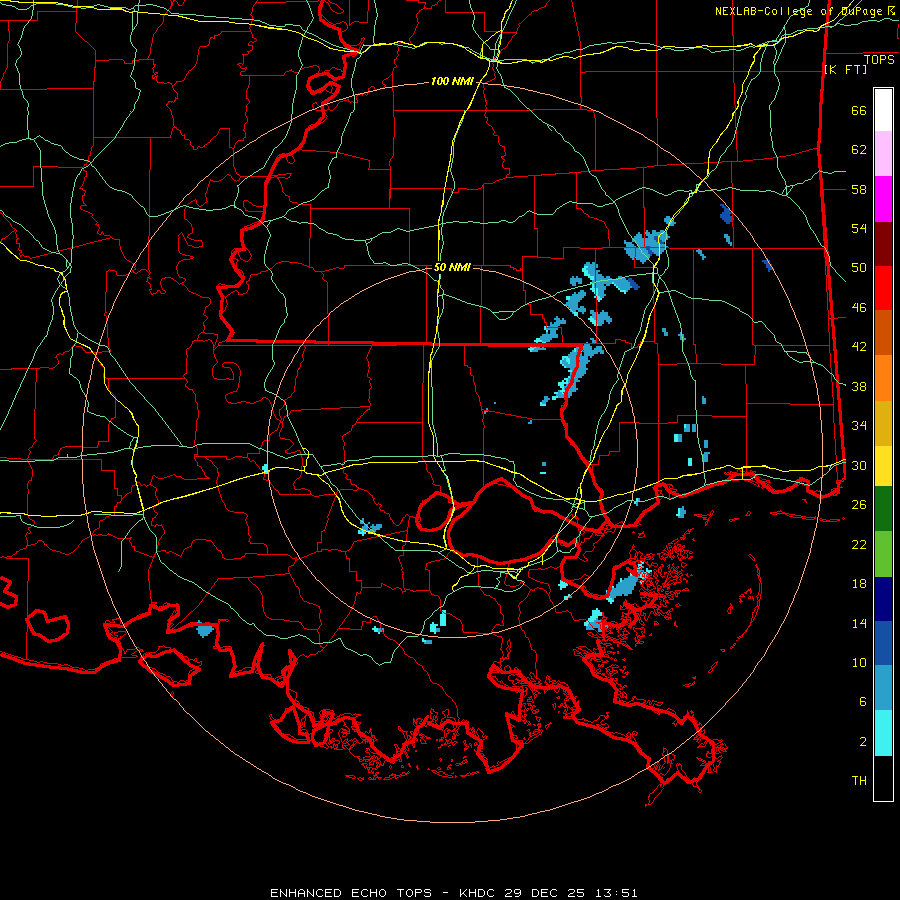Image resolution: width=900 pixels, height=900 pixels.
Task: Click the black swatch at the legend bottom
Action: click(883, 778)
